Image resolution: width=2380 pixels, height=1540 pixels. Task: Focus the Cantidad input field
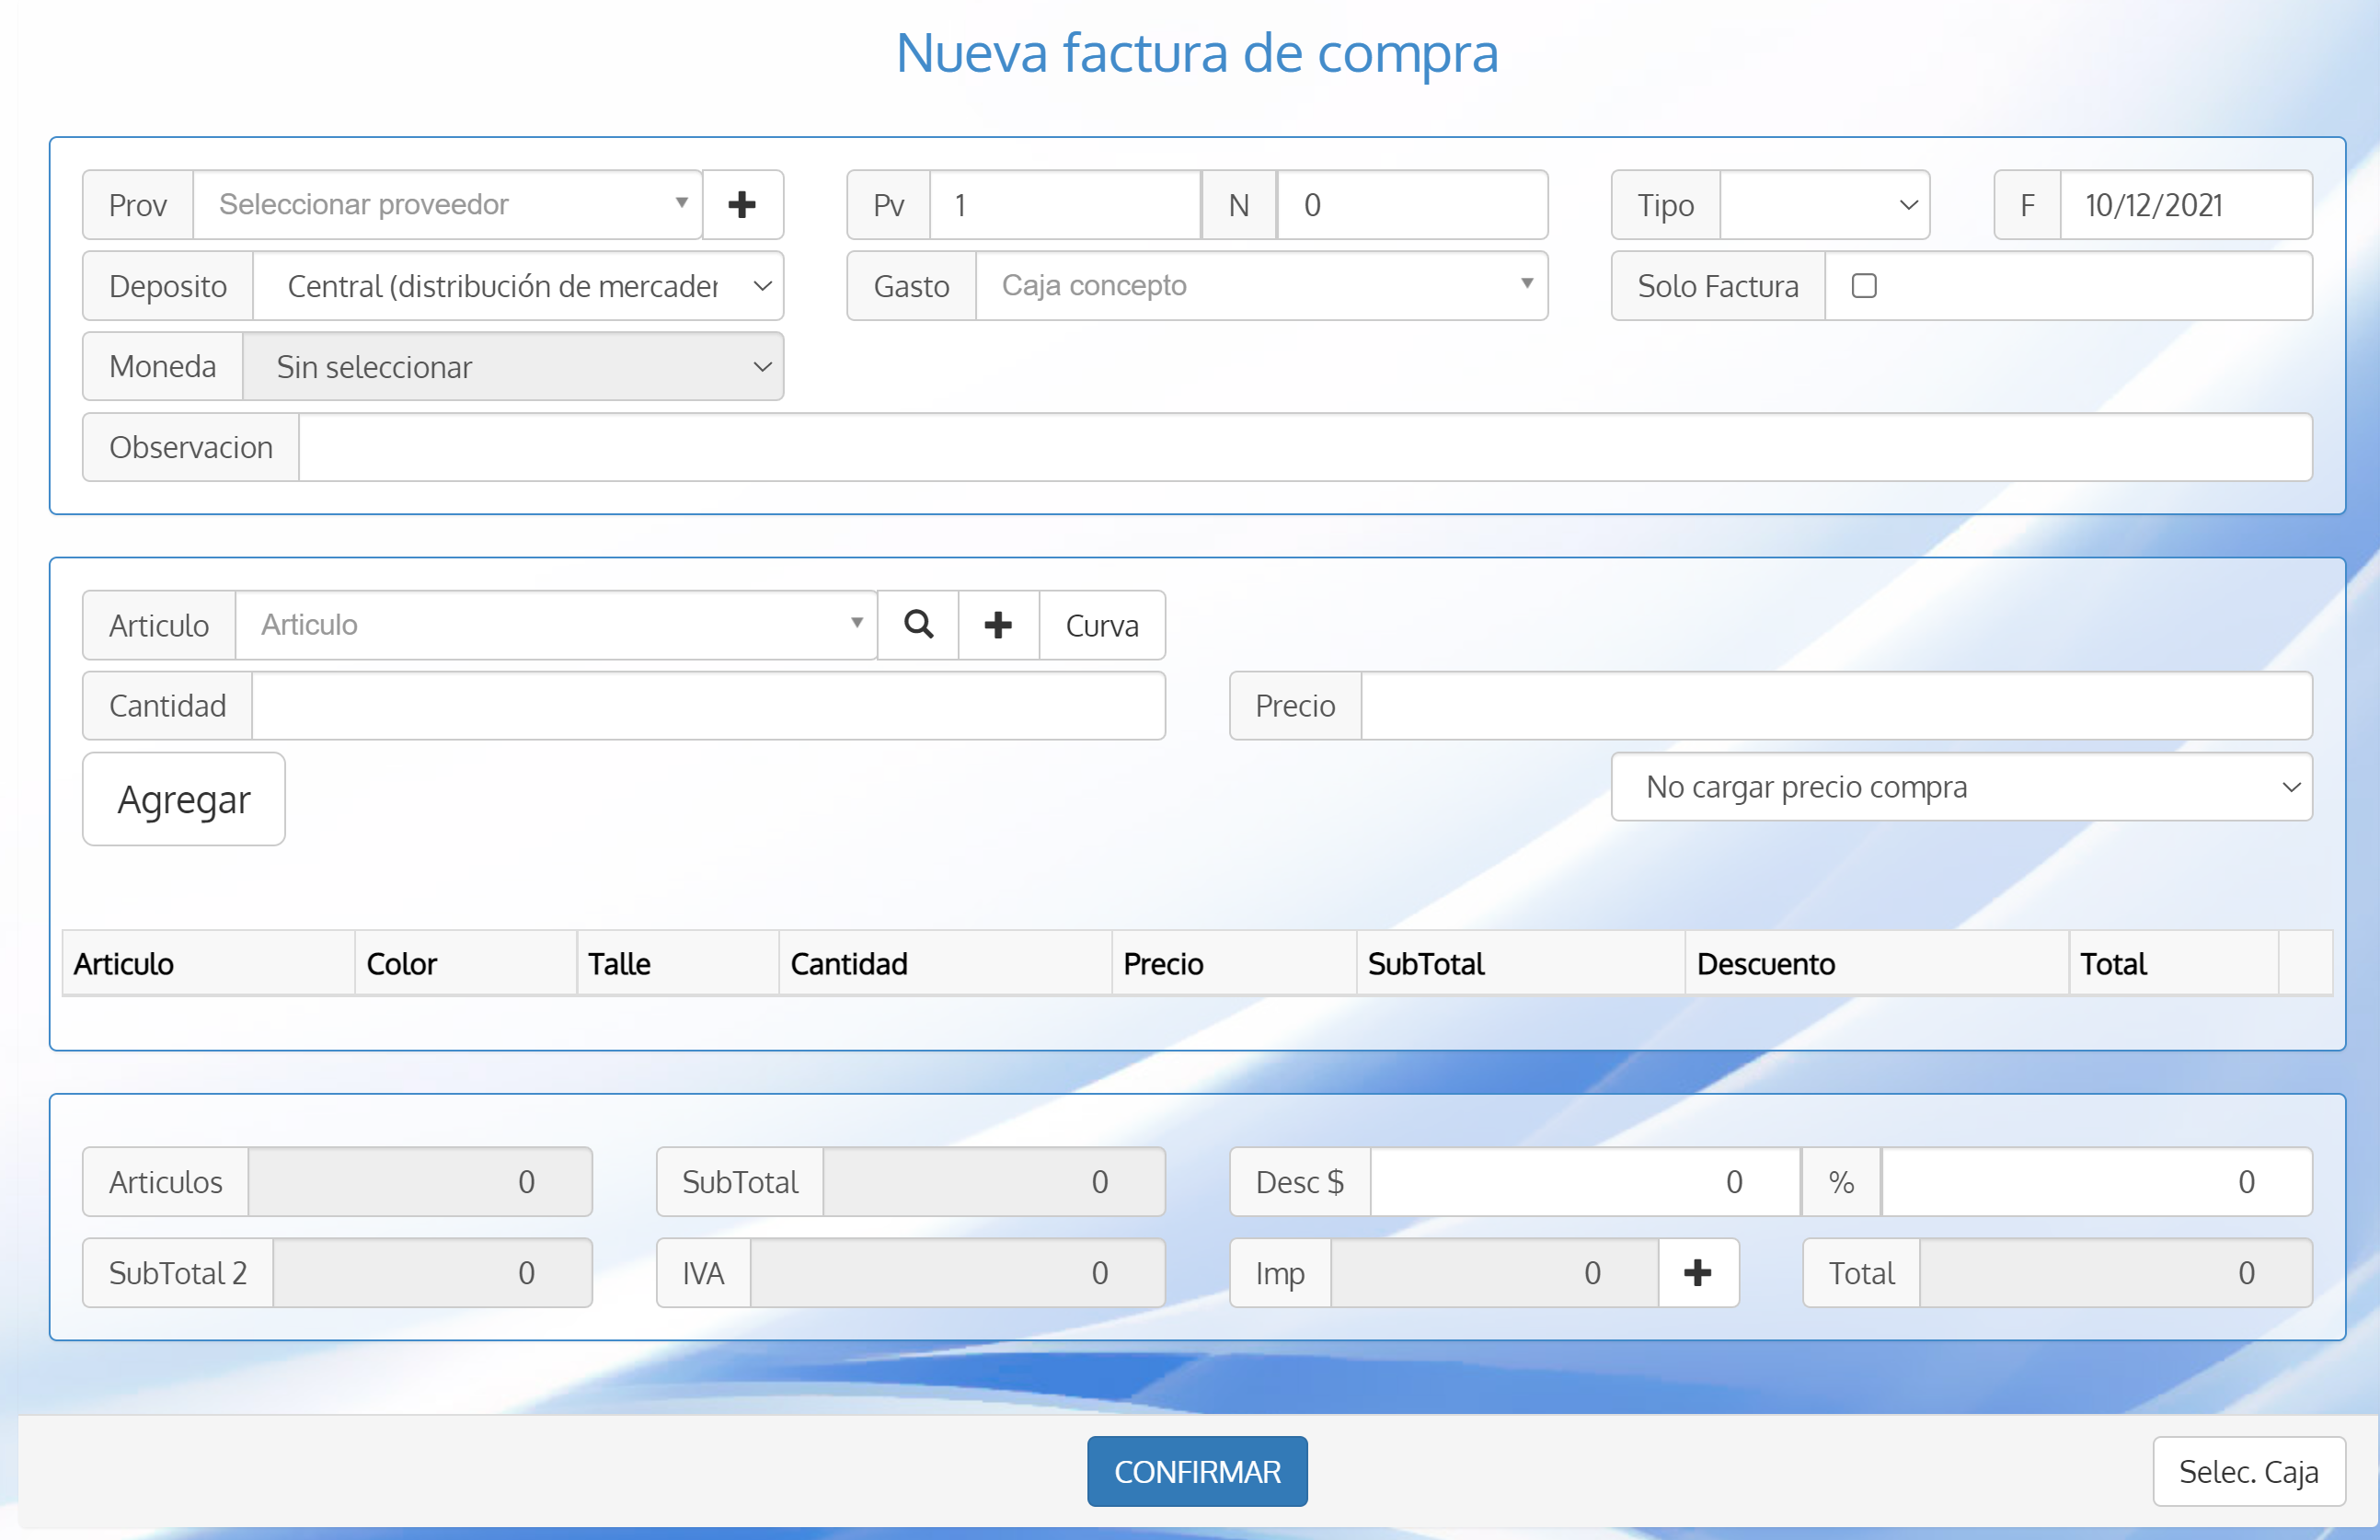(710, 705)
